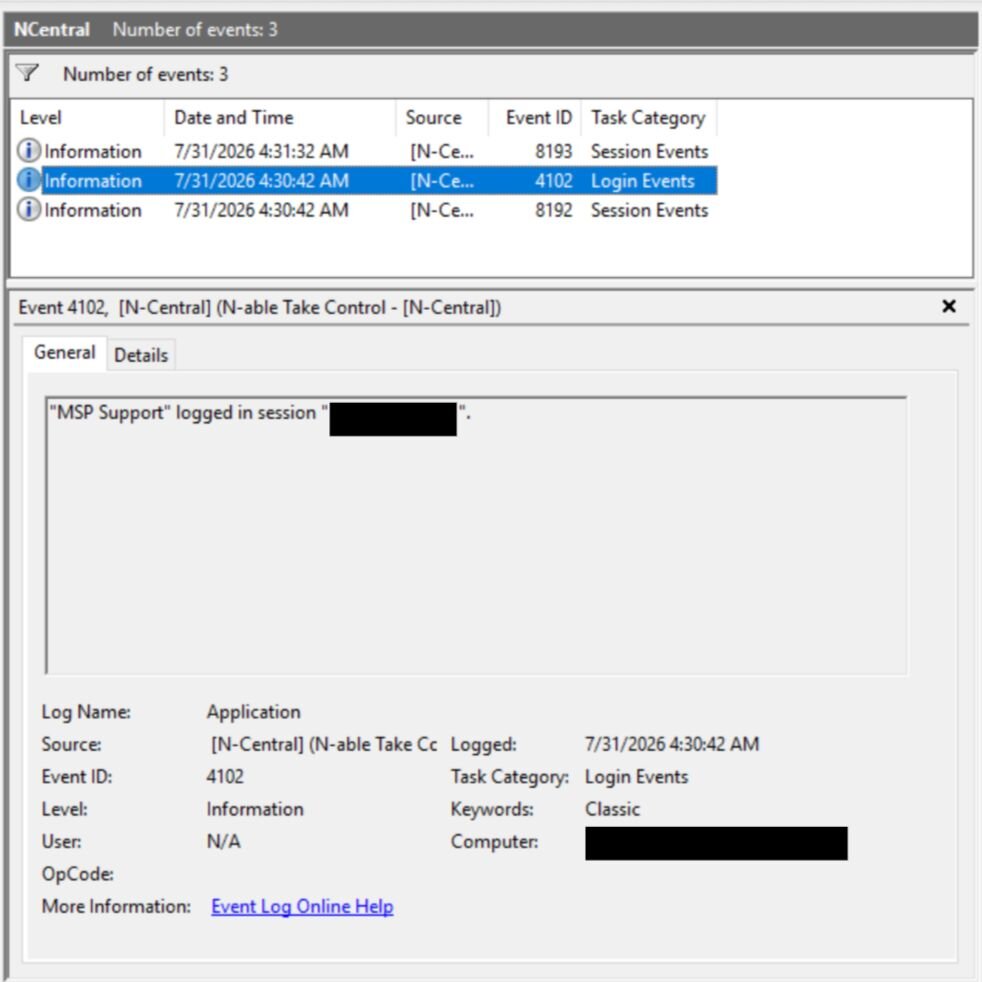Click info icon of Event ID 8193 row
Image resolution: width=982 pixels, height=982 pixels.
click(28, 150)
